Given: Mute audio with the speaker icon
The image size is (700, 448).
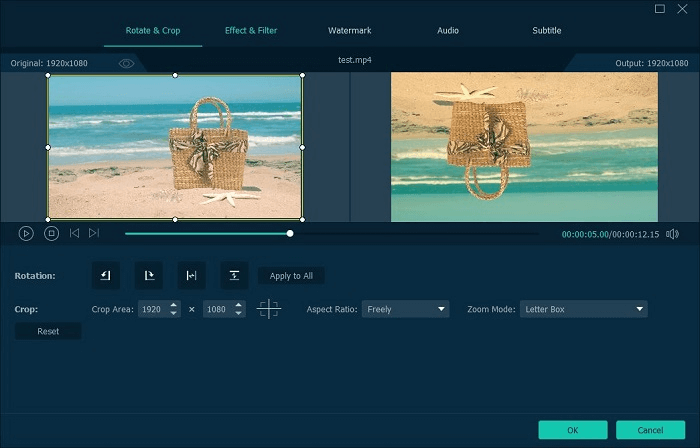Looking at the screenshot, I should pyautogui.click(x=672, y=234).
